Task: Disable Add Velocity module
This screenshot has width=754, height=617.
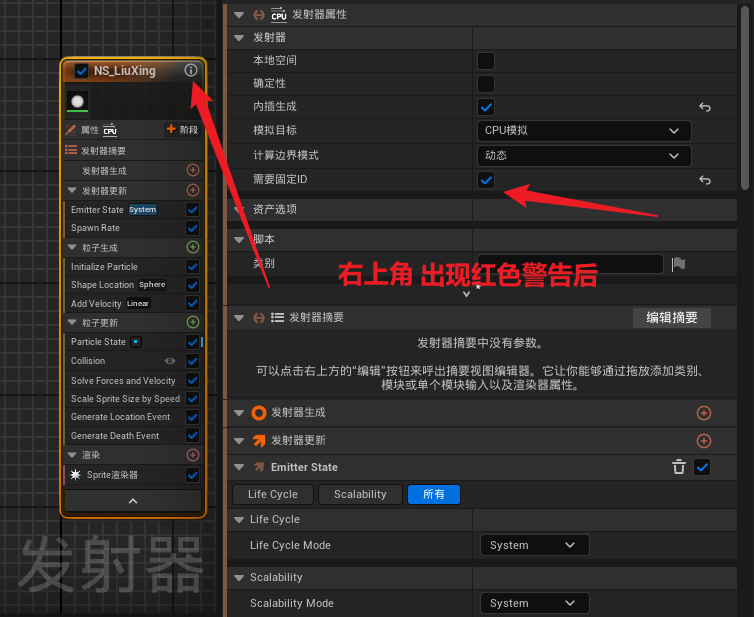Action: coord(192,303)
